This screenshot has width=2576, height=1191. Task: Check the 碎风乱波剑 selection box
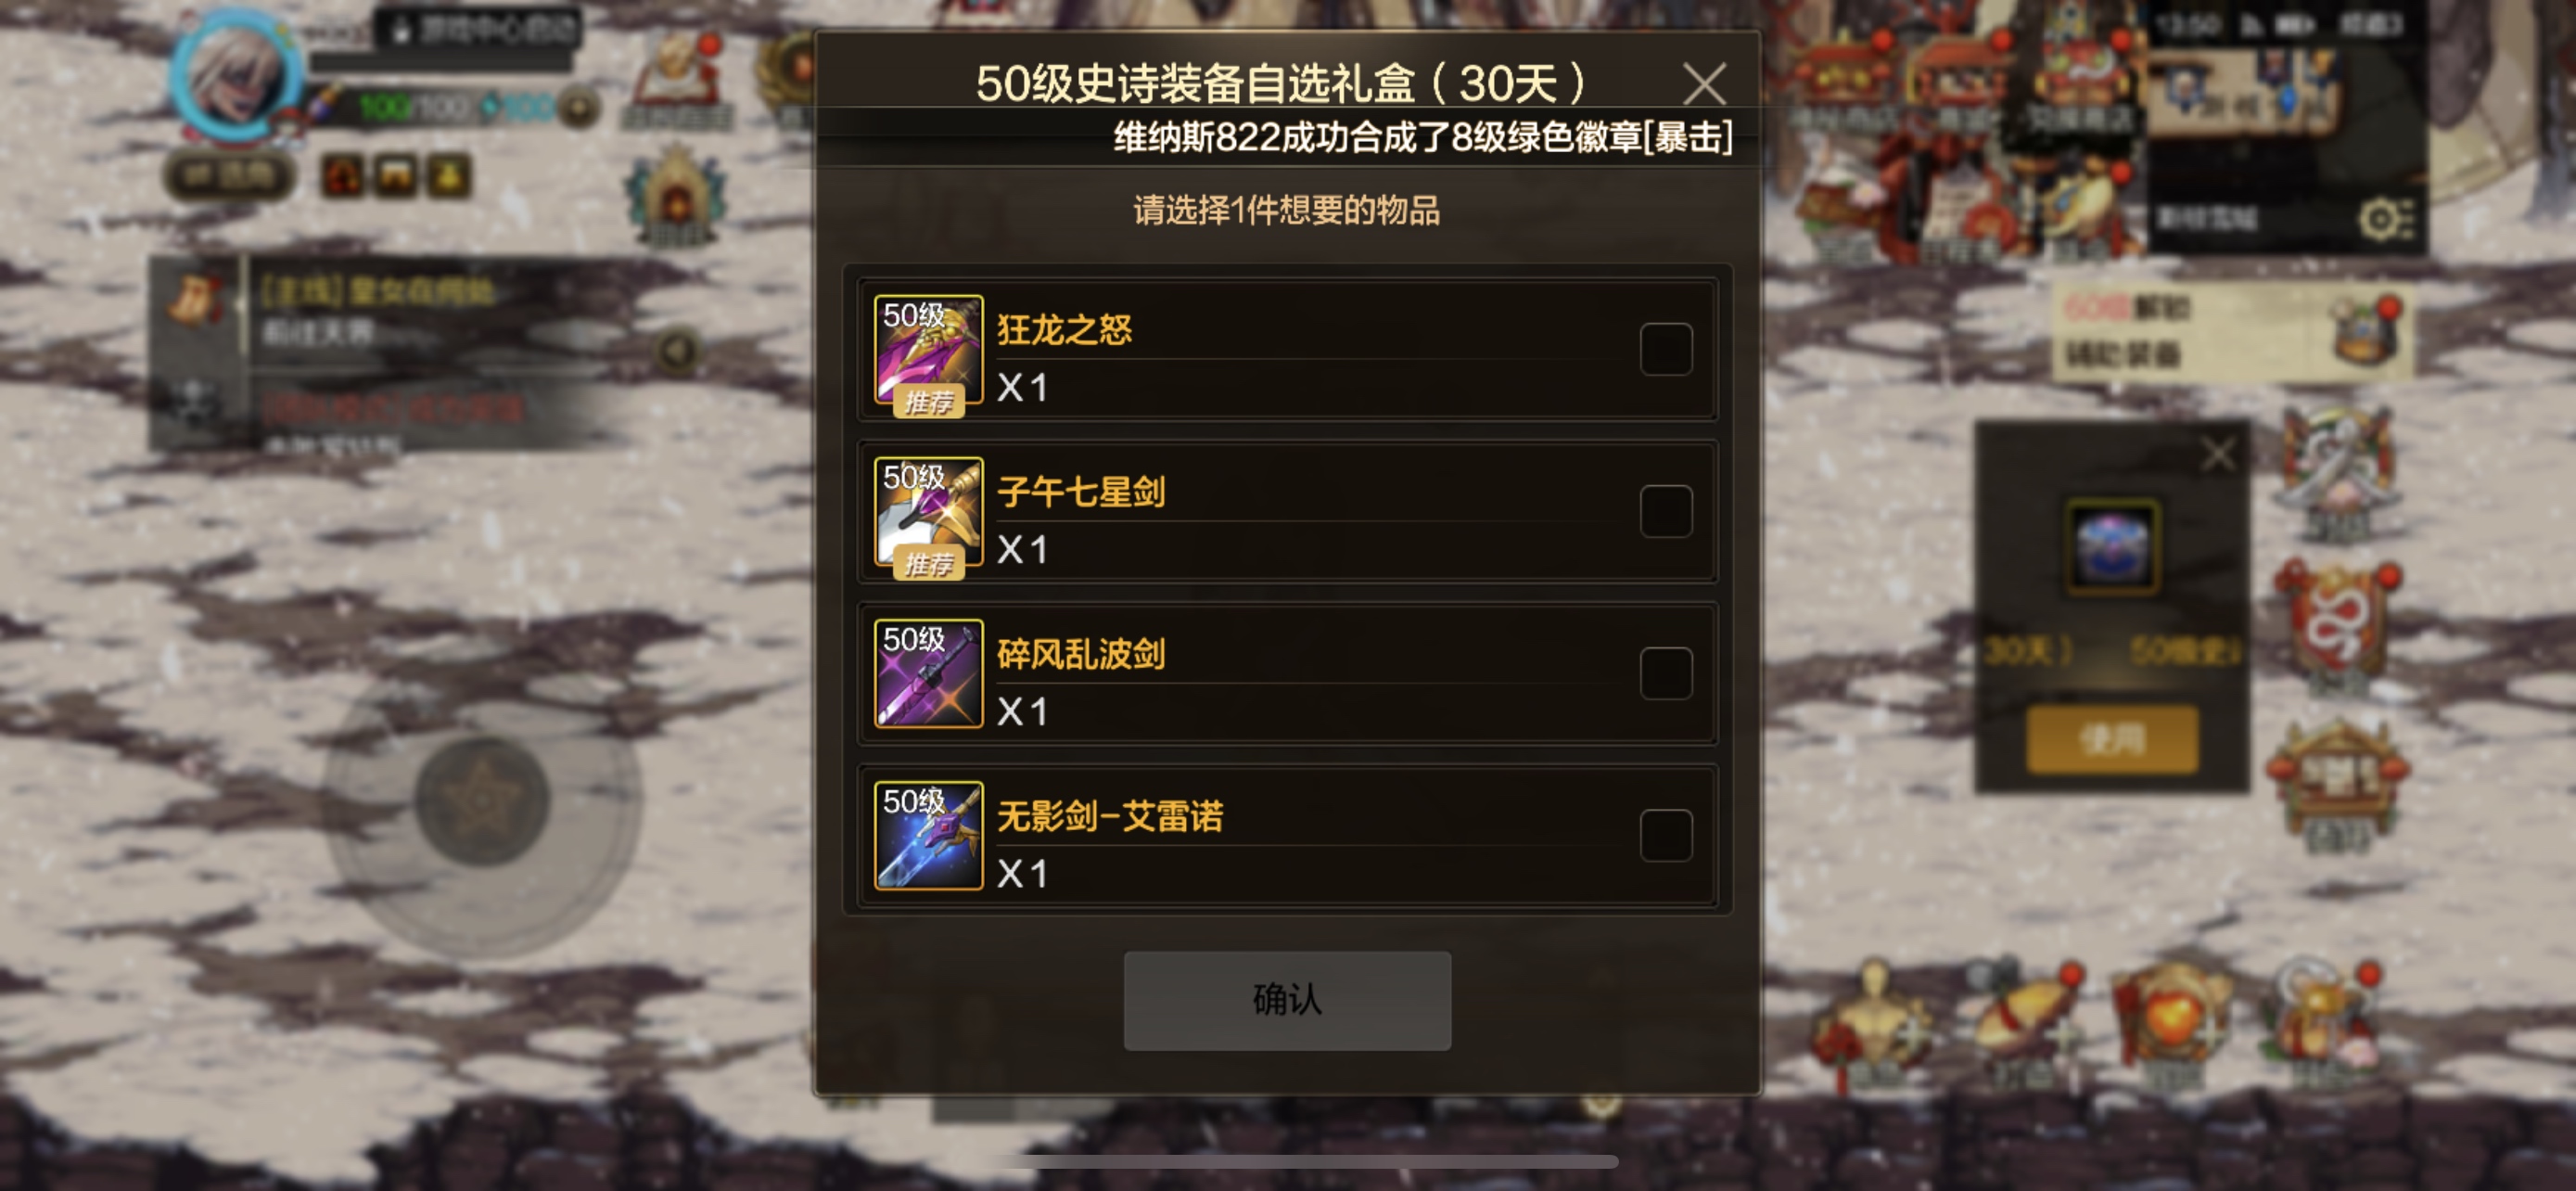tap(1666, 673)
